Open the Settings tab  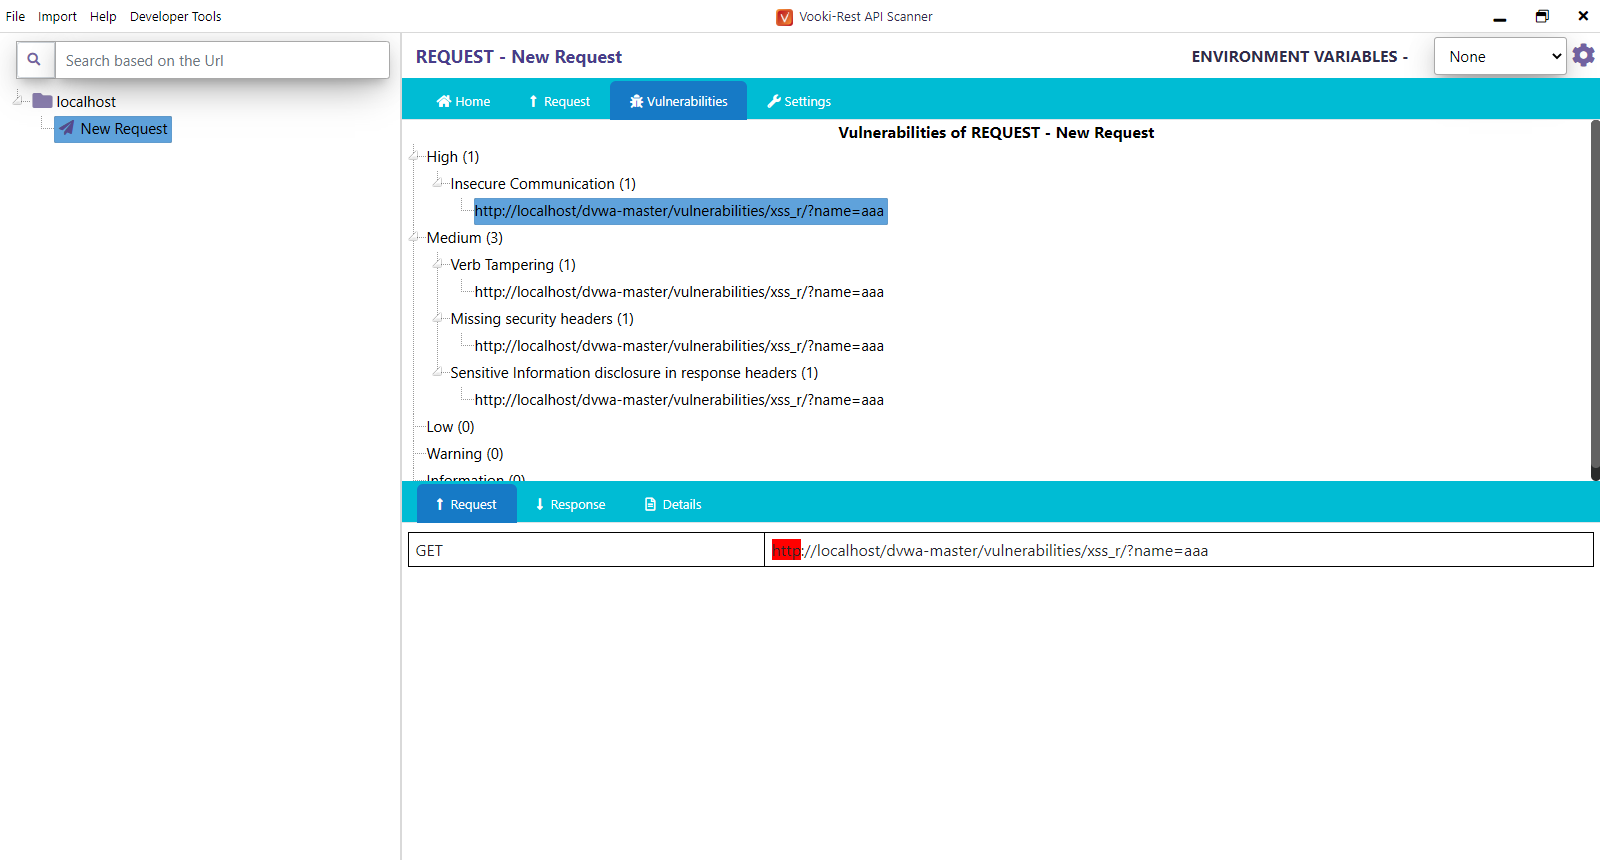coord(799,101)
